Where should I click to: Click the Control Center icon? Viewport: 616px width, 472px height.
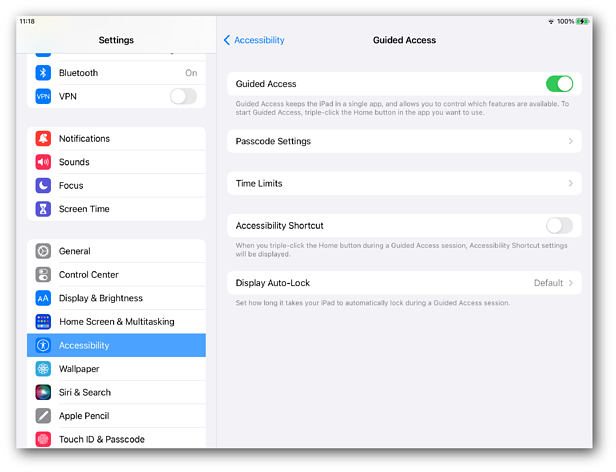(x=43, y=275)
